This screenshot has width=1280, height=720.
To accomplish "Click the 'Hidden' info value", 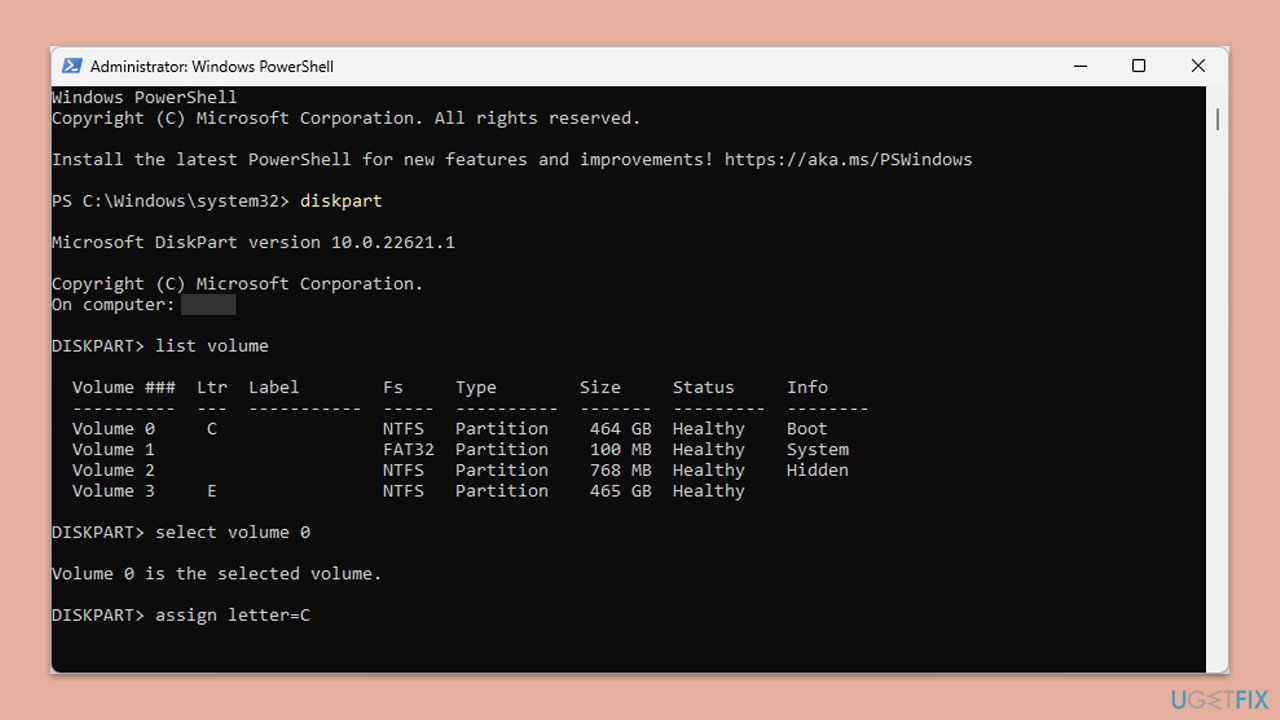I will point(818,470).
